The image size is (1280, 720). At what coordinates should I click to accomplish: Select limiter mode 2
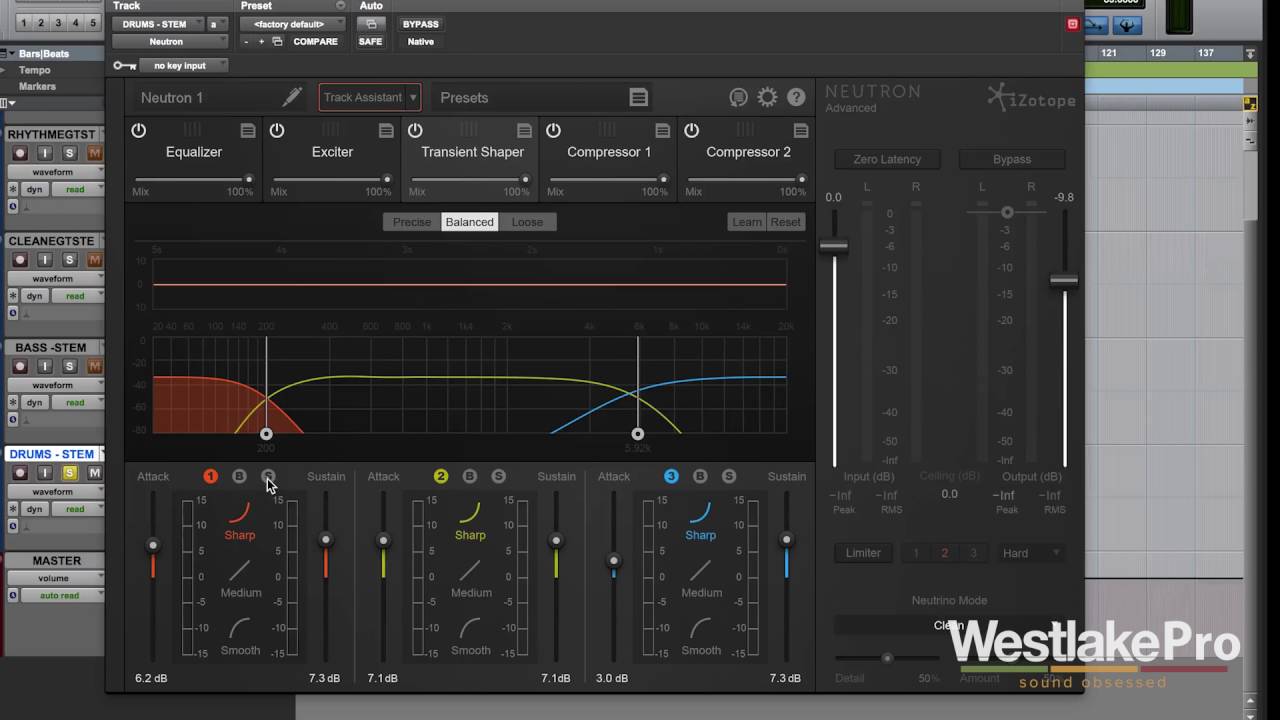(944, 553)
